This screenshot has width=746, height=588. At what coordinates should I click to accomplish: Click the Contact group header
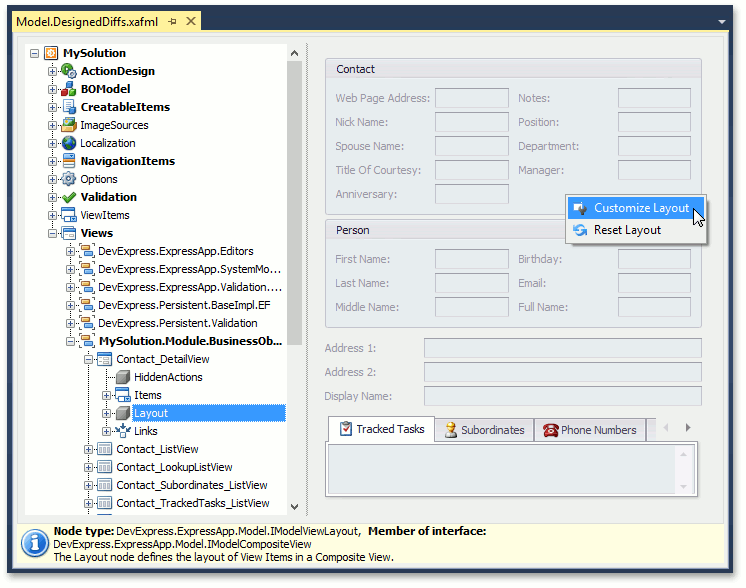coord(513,69)
